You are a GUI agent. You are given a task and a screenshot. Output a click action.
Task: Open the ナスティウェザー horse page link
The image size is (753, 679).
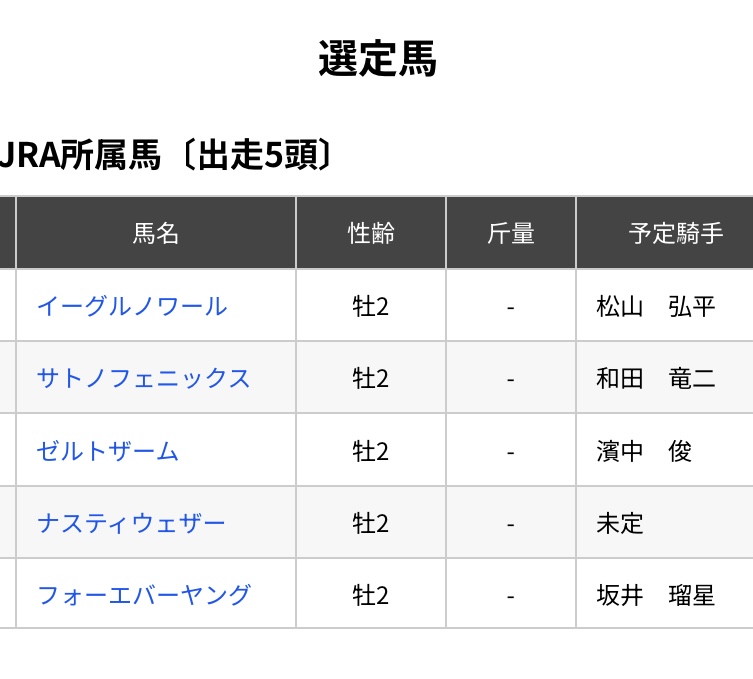tap(131, 523)
